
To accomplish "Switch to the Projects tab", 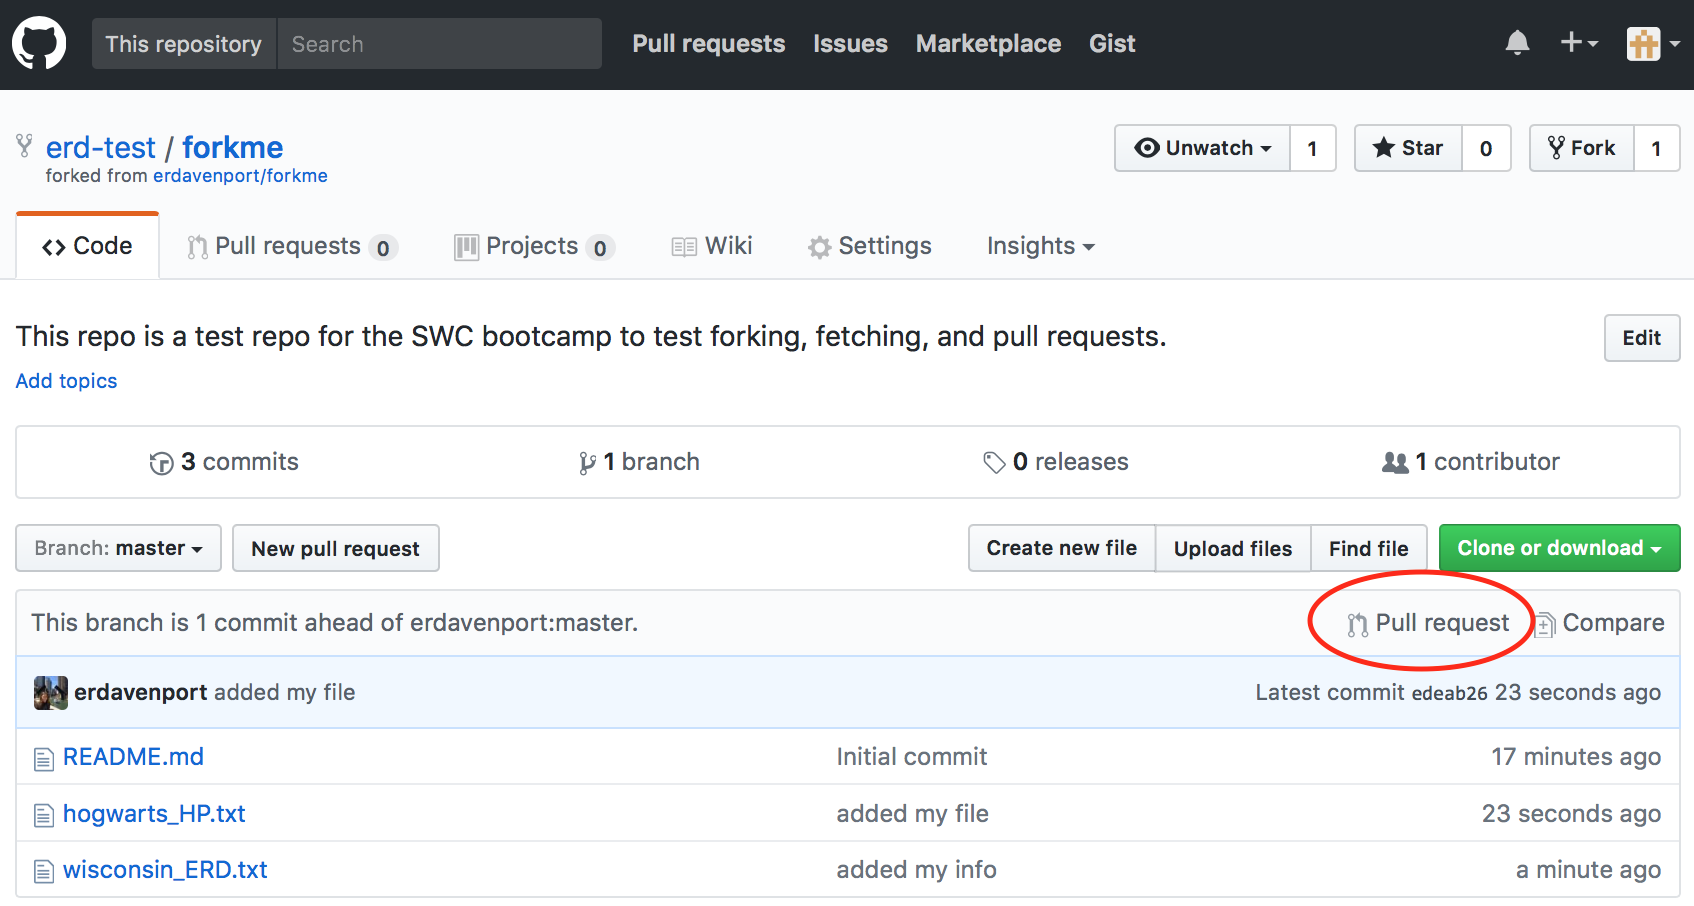I will [534, 246].
